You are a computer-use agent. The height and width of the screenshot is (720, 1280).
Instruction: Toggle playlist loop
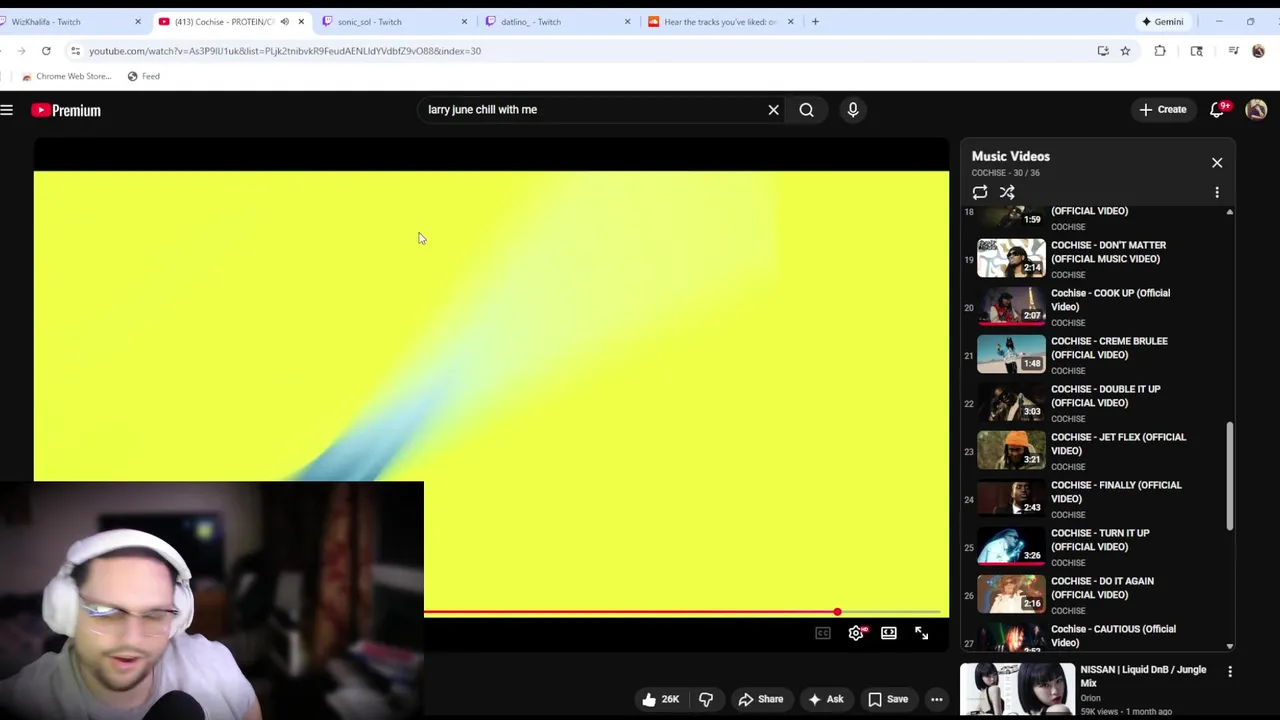click(980, 192)
